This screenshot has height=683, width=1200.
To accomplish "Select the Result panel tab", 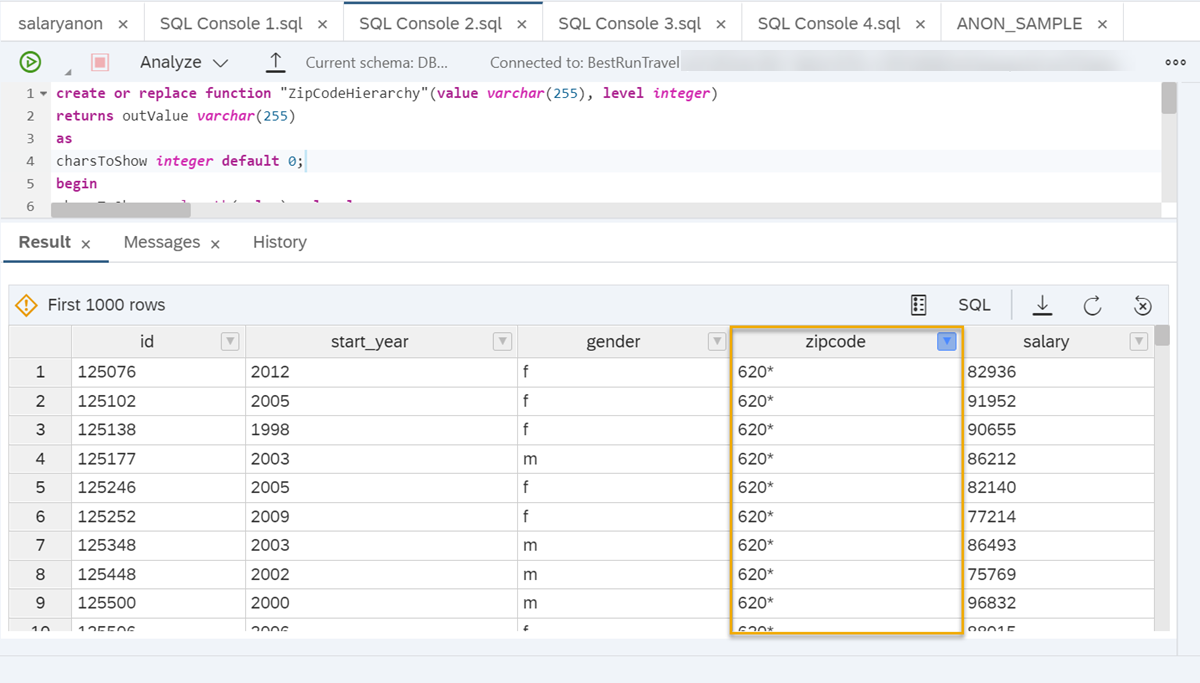I will 45,242.
